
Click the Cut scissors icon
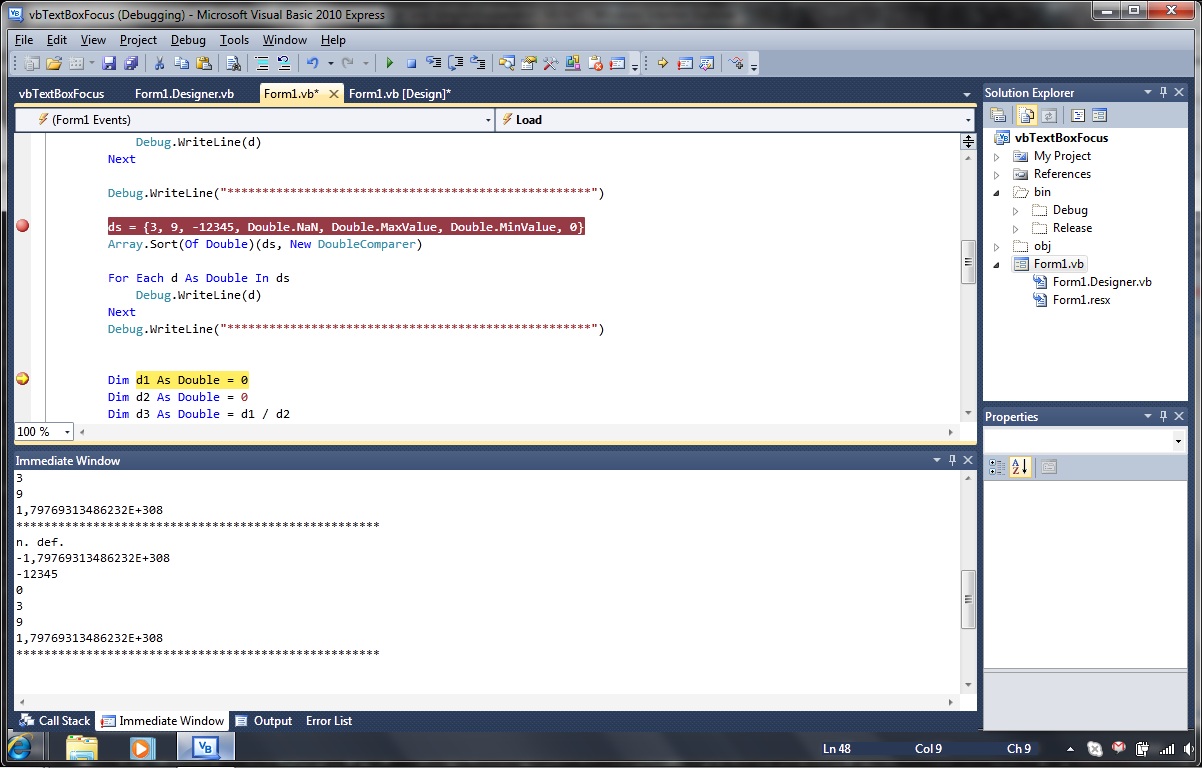click(x=159, y=63)
